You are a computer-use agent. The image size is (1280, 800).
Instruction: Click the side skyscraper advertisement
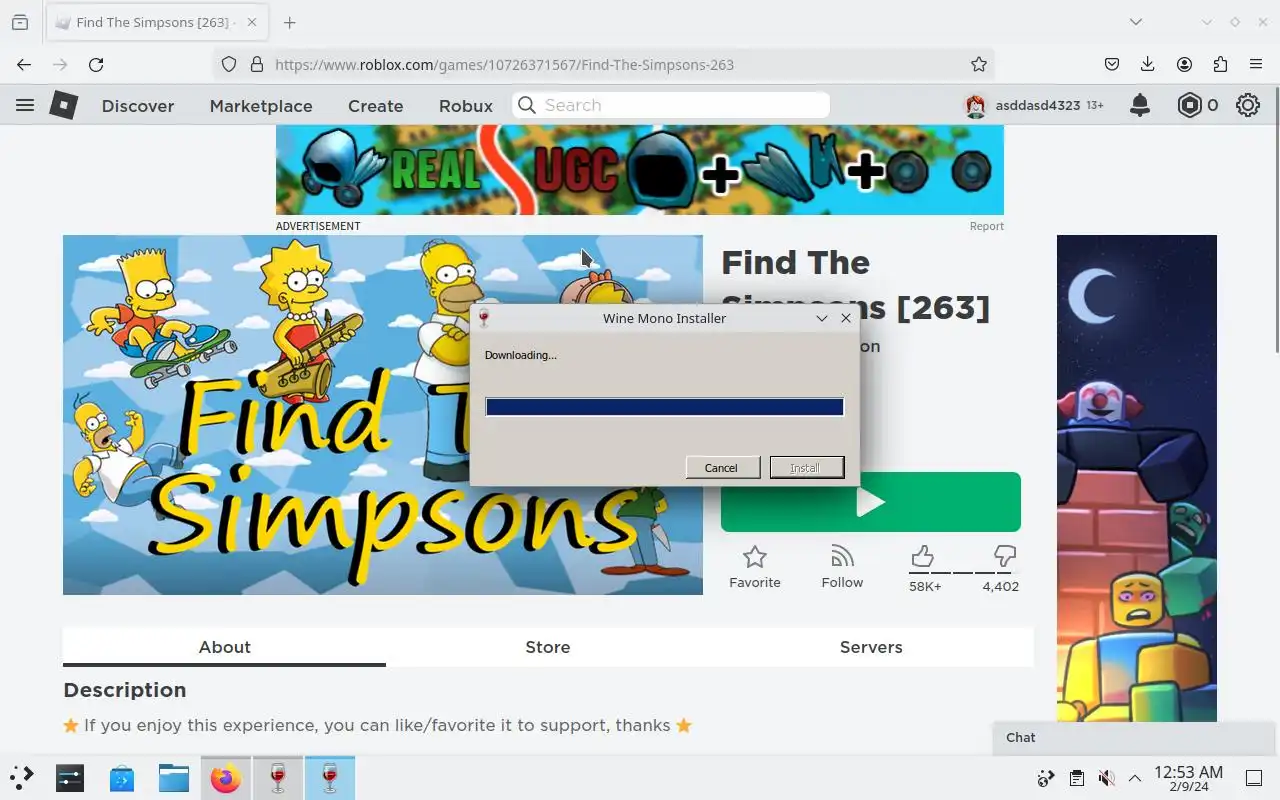point(1137,478)
